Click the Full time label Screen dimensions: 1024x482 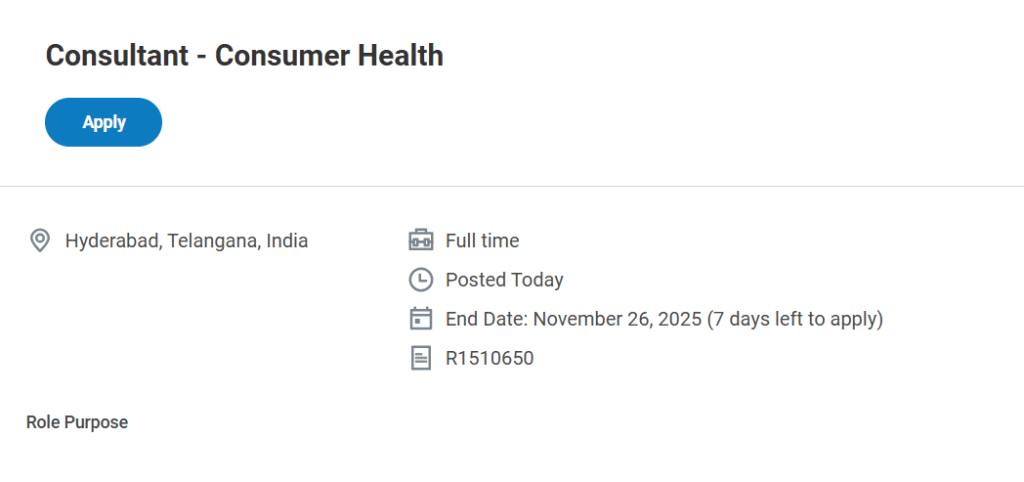click(482, 241)
